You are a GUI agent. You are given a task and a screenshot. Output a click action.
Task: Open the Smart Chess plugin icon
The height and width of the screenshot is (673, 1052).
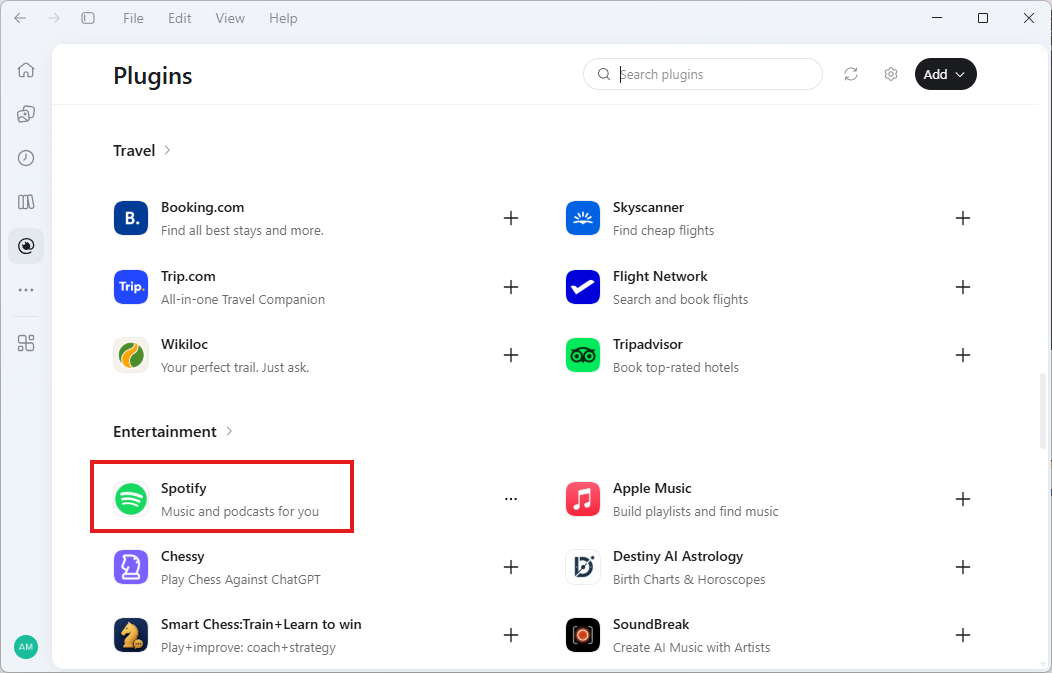pos(131,635)
